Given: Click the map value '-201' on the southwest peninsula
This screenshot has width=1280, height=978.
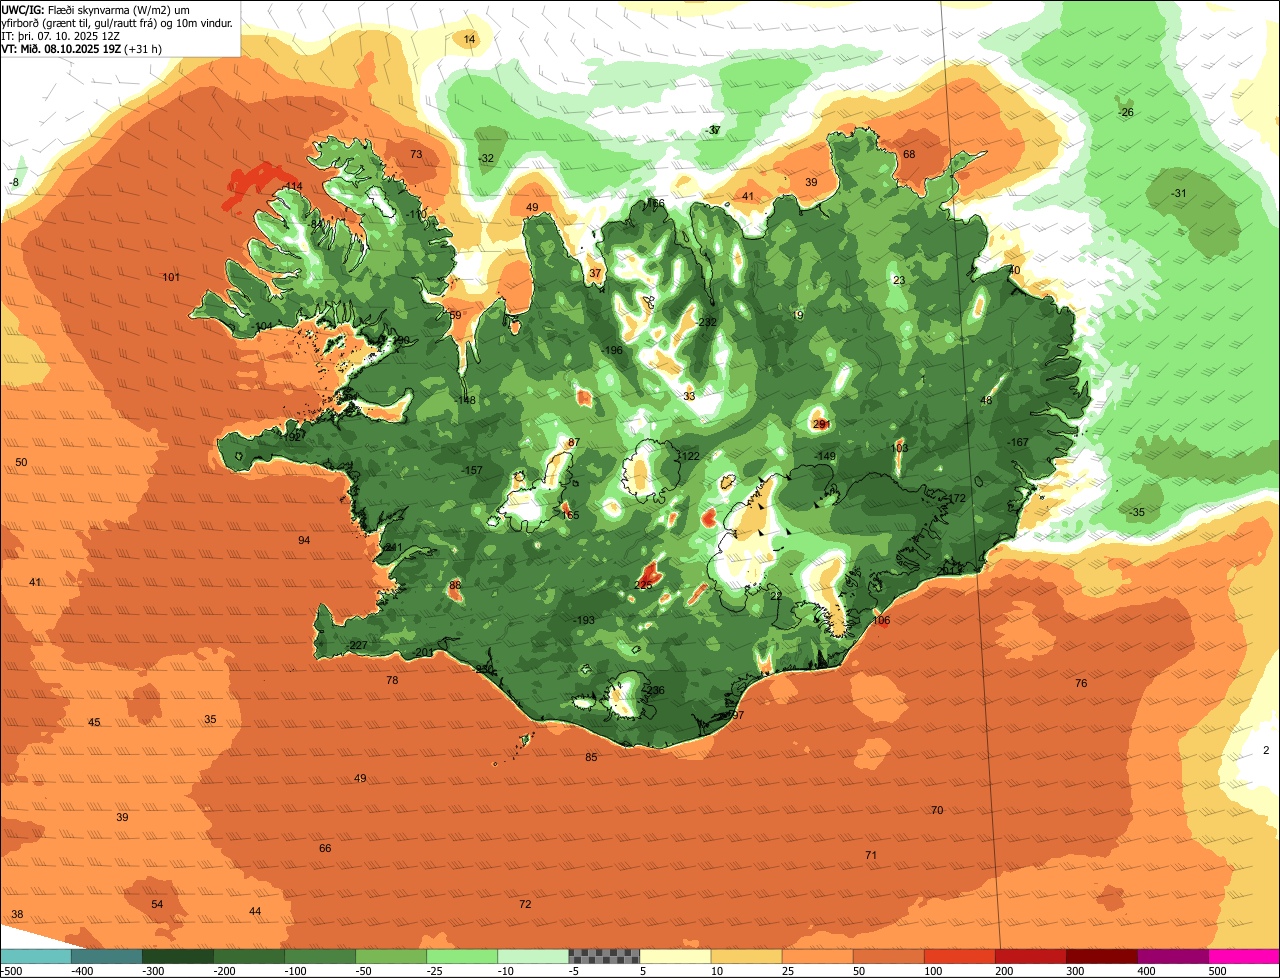Looking at the screenshot, I should coord(423,652).
